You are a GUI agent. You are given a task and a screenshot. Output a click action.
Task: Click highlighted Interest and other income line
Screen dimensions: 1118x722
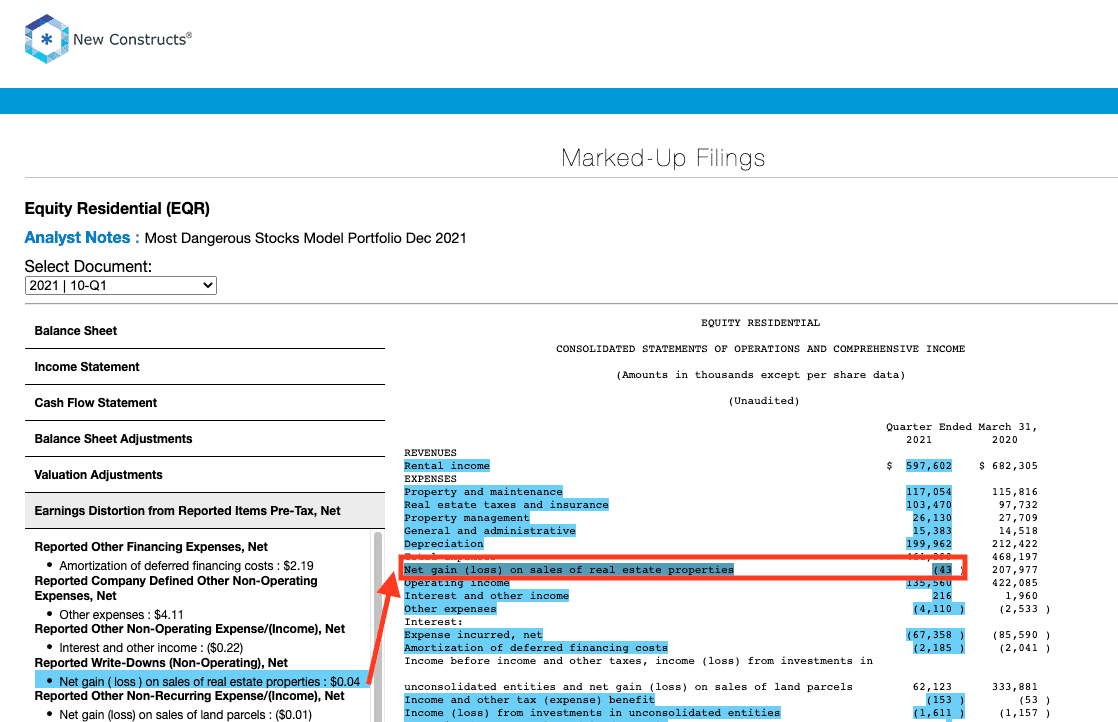pyautogui.click(x=486, y=596)
